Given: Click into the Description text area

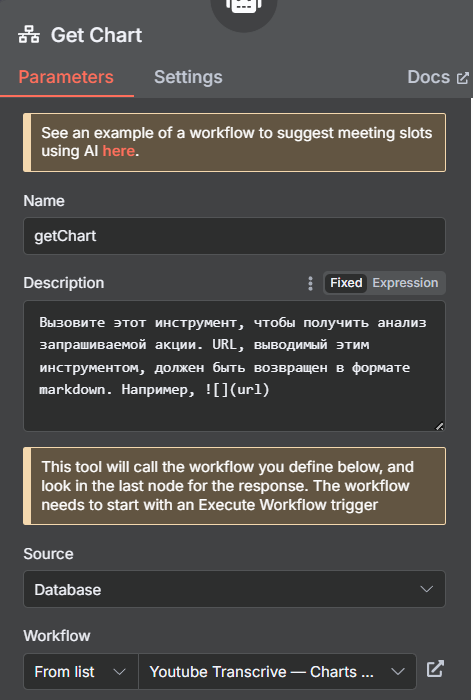Looking at the screenshot, I should [234, 366].
